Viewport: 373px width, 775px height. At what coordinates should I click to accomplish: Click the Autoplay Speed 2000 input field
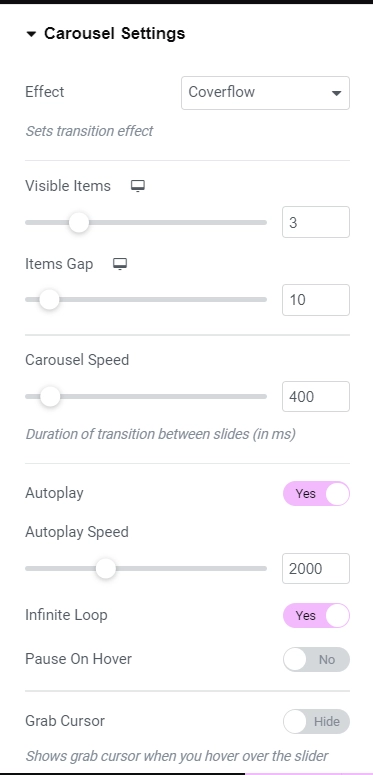[316, 568]
